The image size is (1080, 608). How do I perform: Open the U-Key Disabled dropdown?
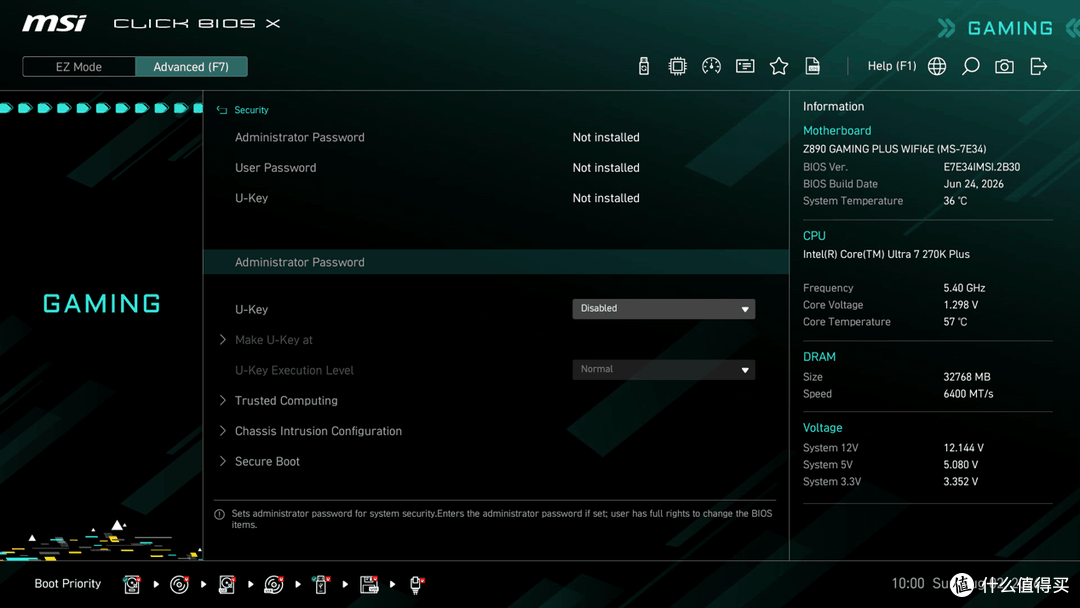coord(663,308)
